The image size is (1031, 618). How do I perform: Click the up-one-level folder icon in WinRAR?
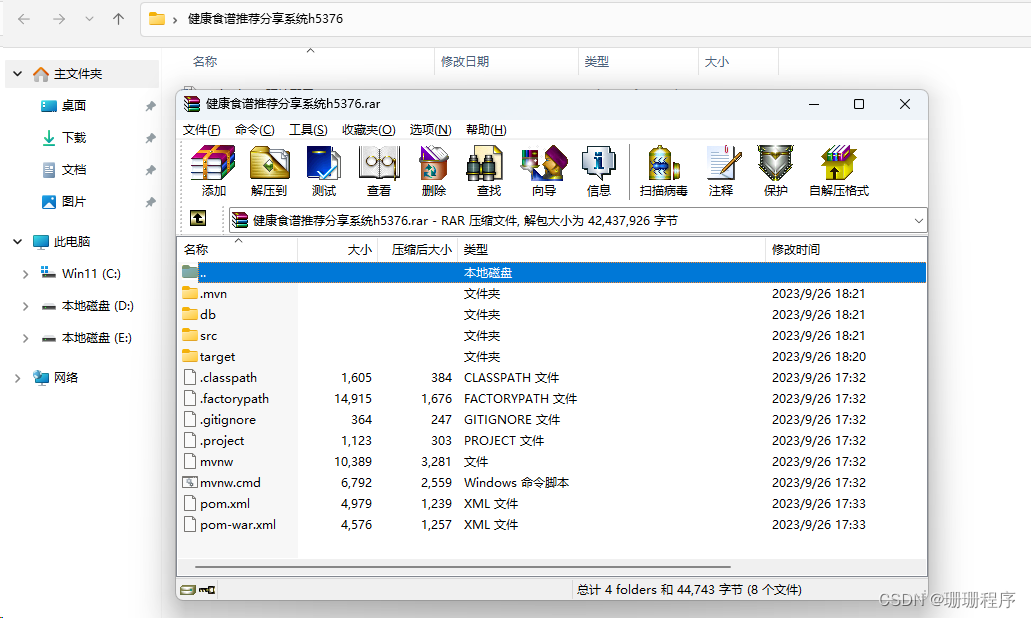tap(198, 218)
